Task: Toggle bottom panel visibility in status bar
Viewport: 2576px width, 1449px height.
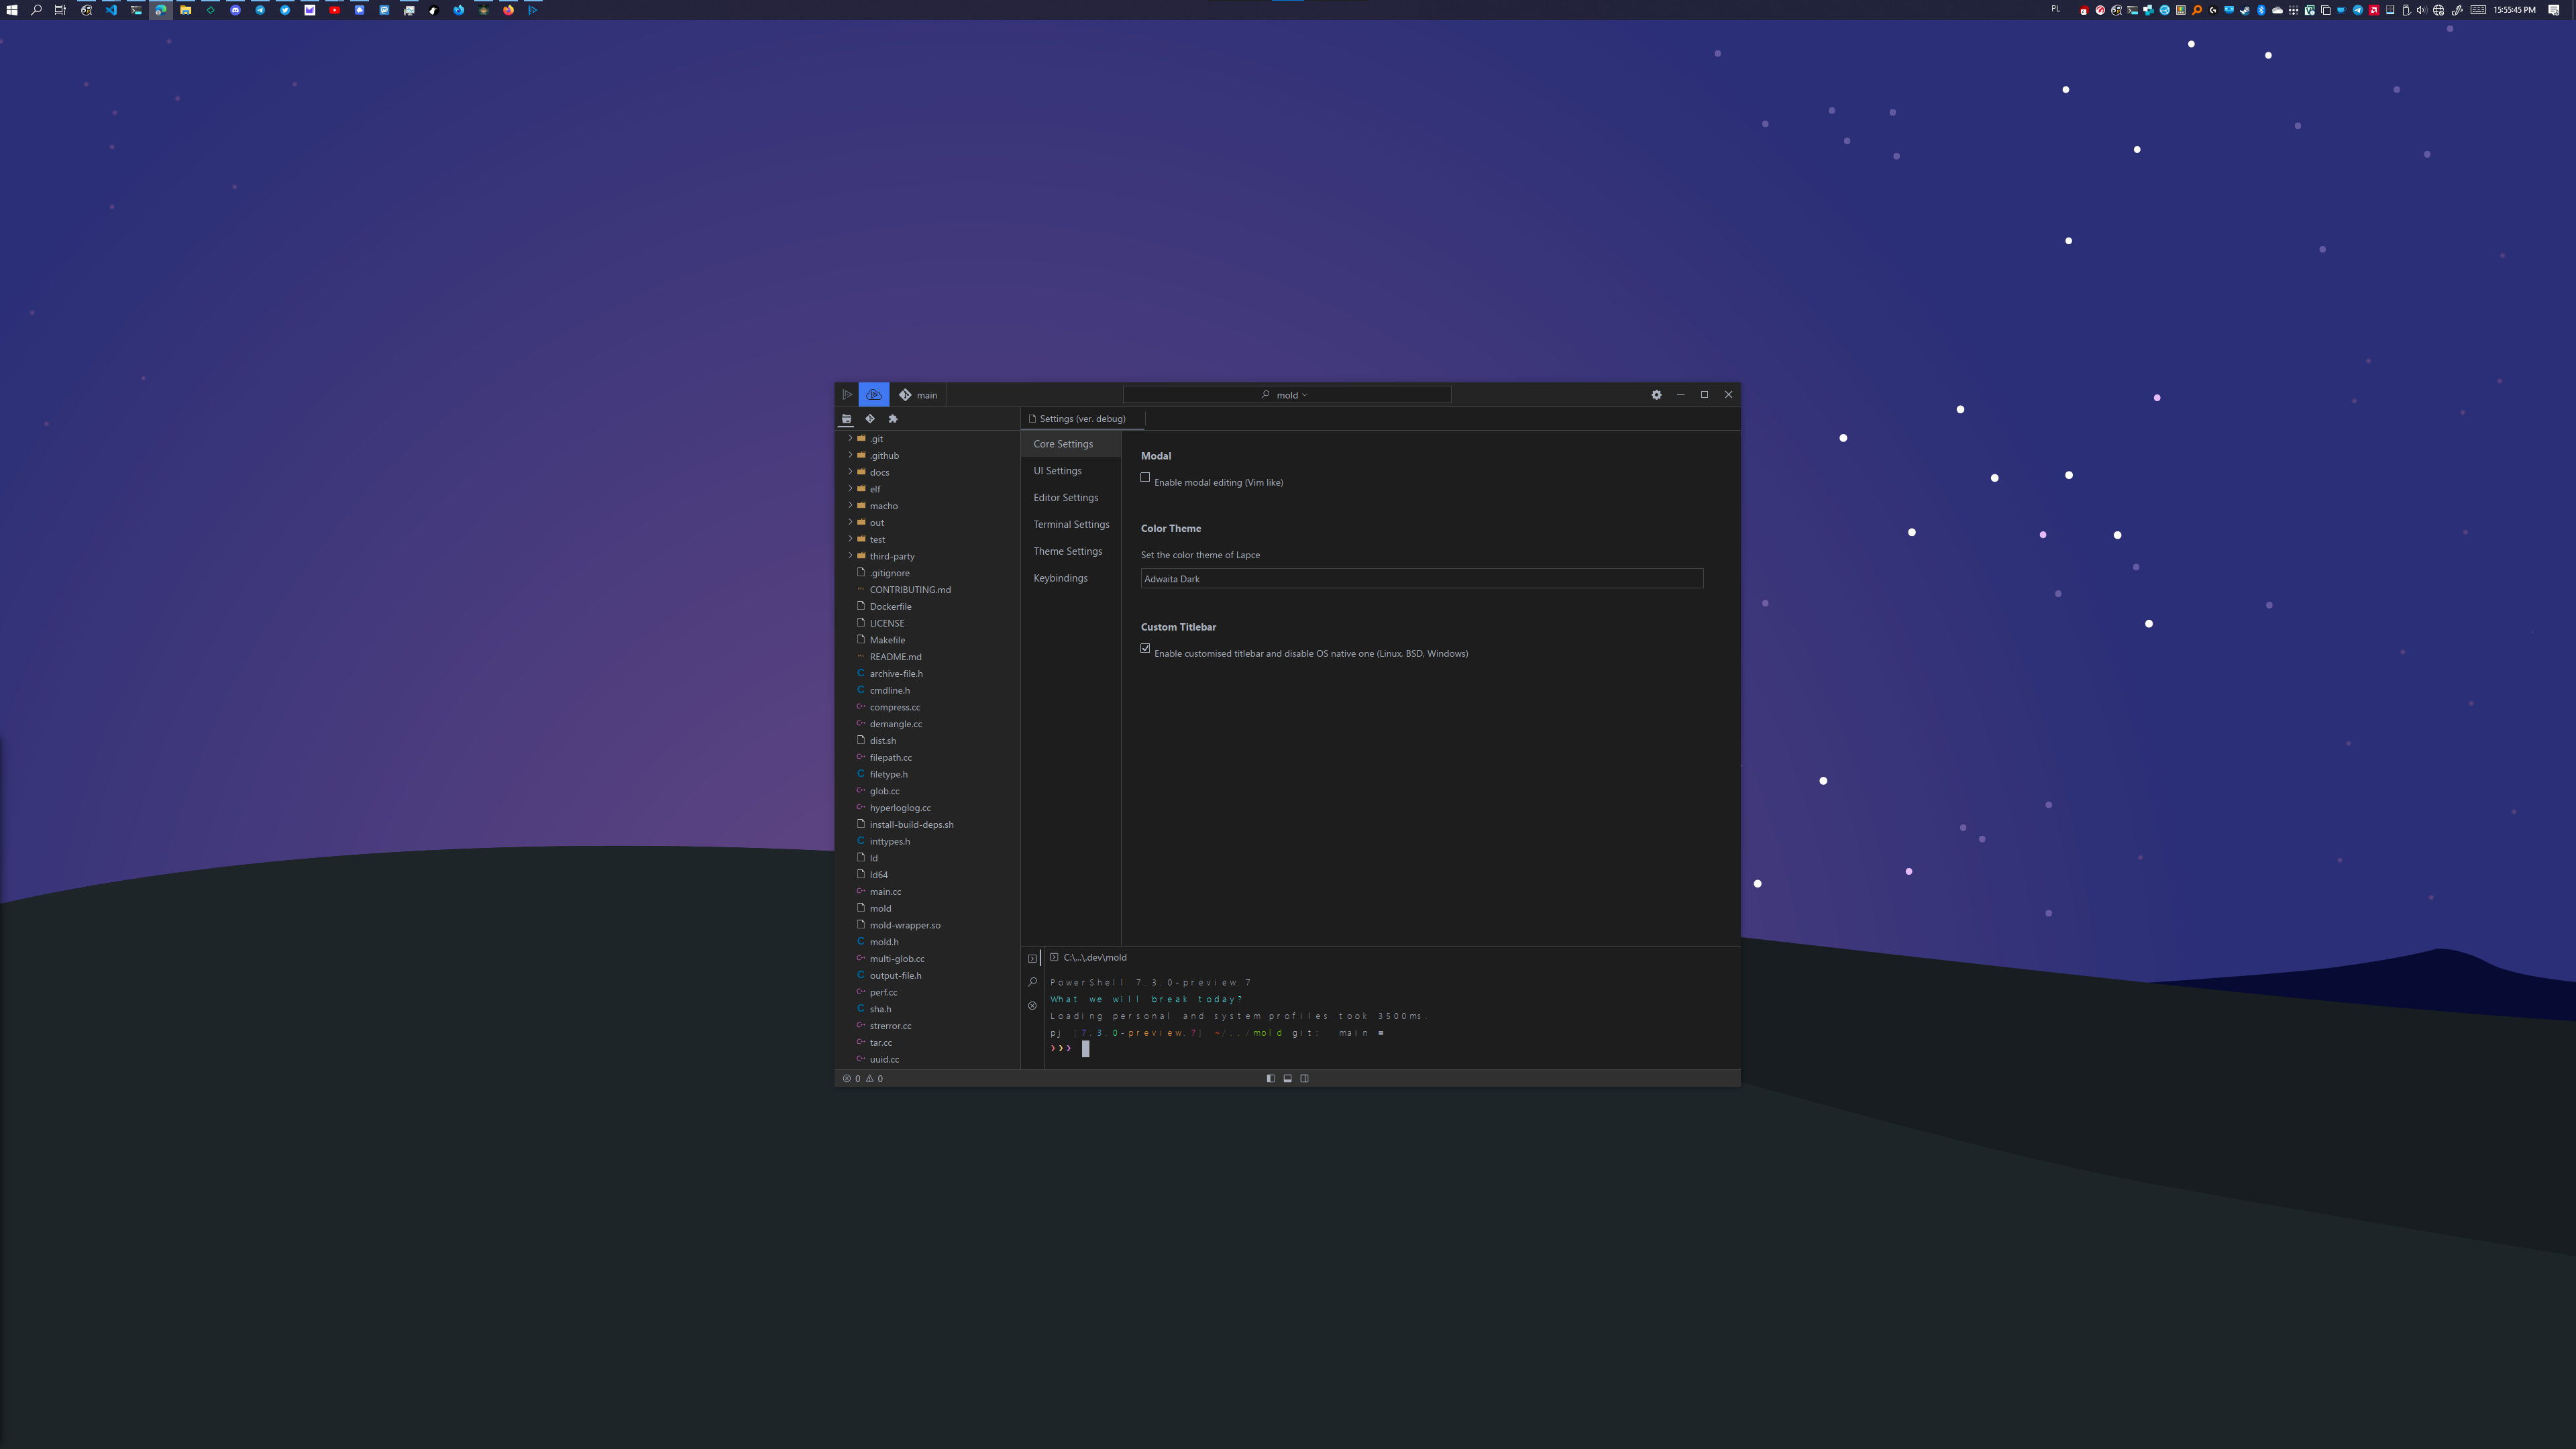Action: (1287, 1078)
